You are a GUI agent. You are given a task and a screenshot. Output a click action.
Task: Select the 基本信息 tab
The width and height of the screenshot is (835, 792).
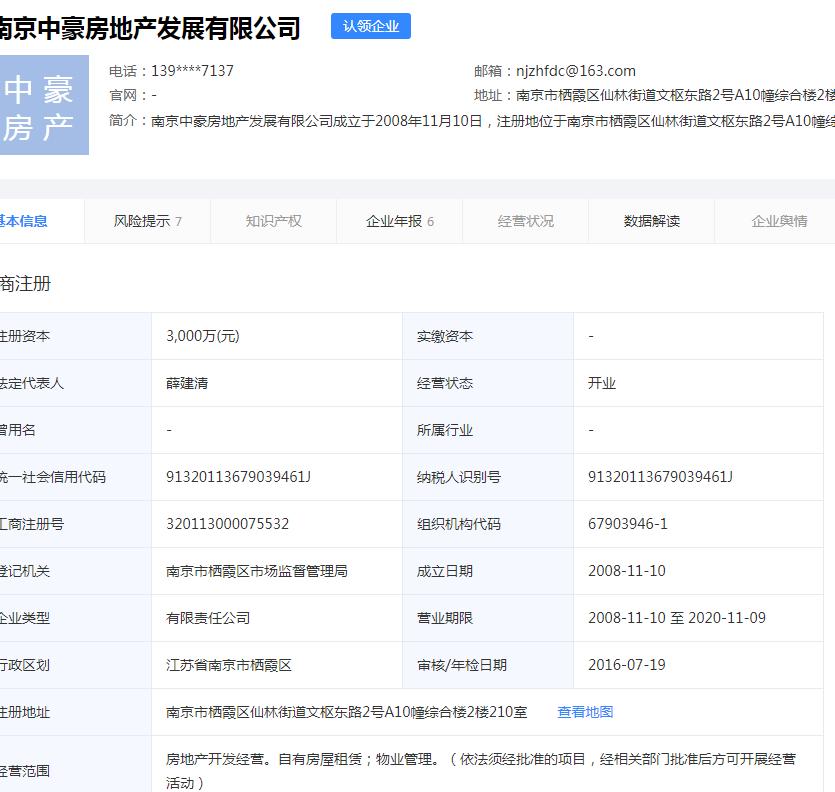(23, 221)
